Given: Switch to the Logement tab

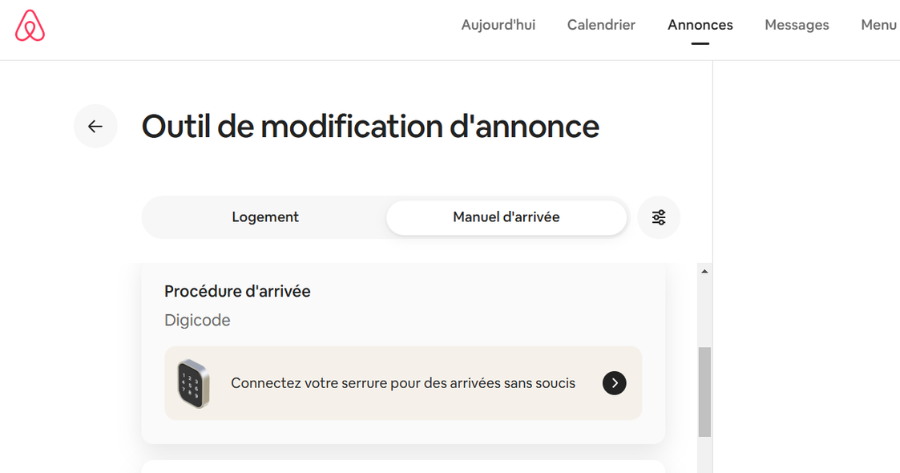Looking at the screenshot, I should click(265, 218).
